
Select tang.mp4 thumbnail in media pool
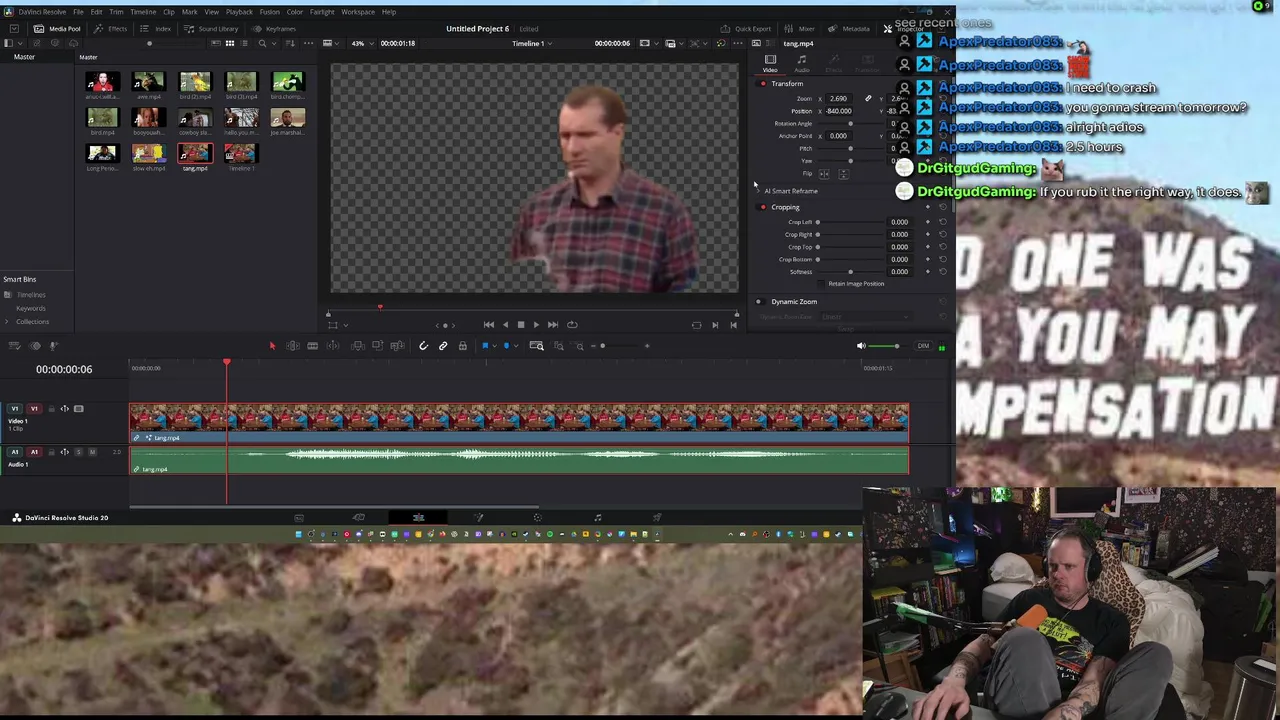195,153
